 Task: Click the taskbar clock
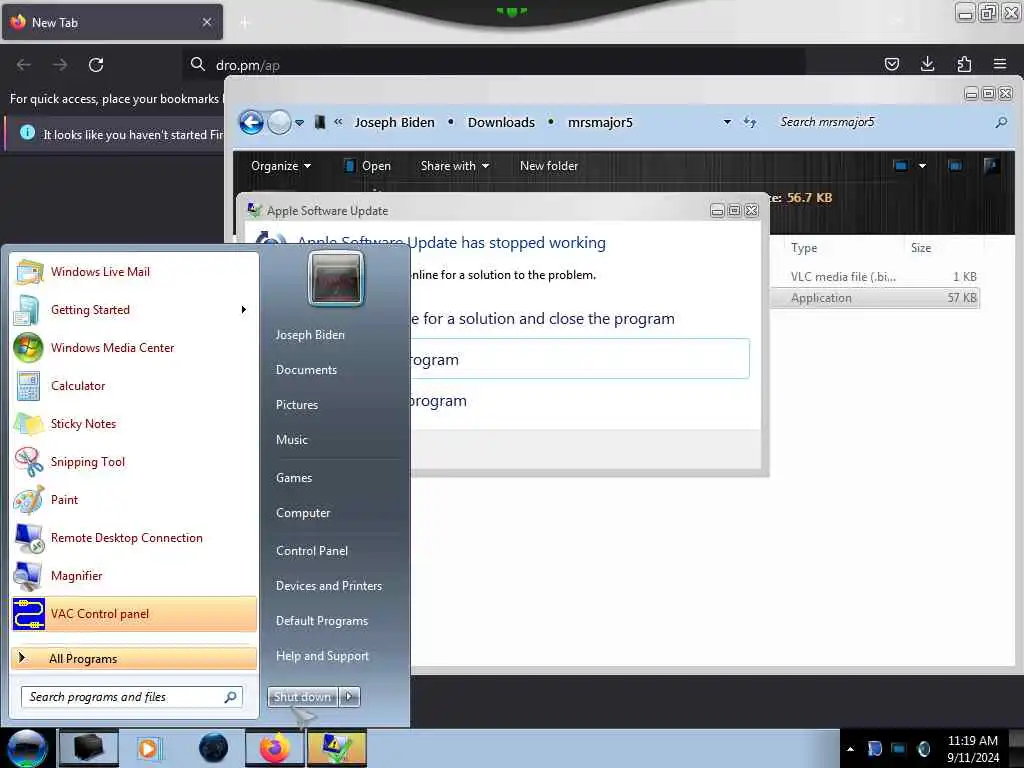tap(972, 749)
